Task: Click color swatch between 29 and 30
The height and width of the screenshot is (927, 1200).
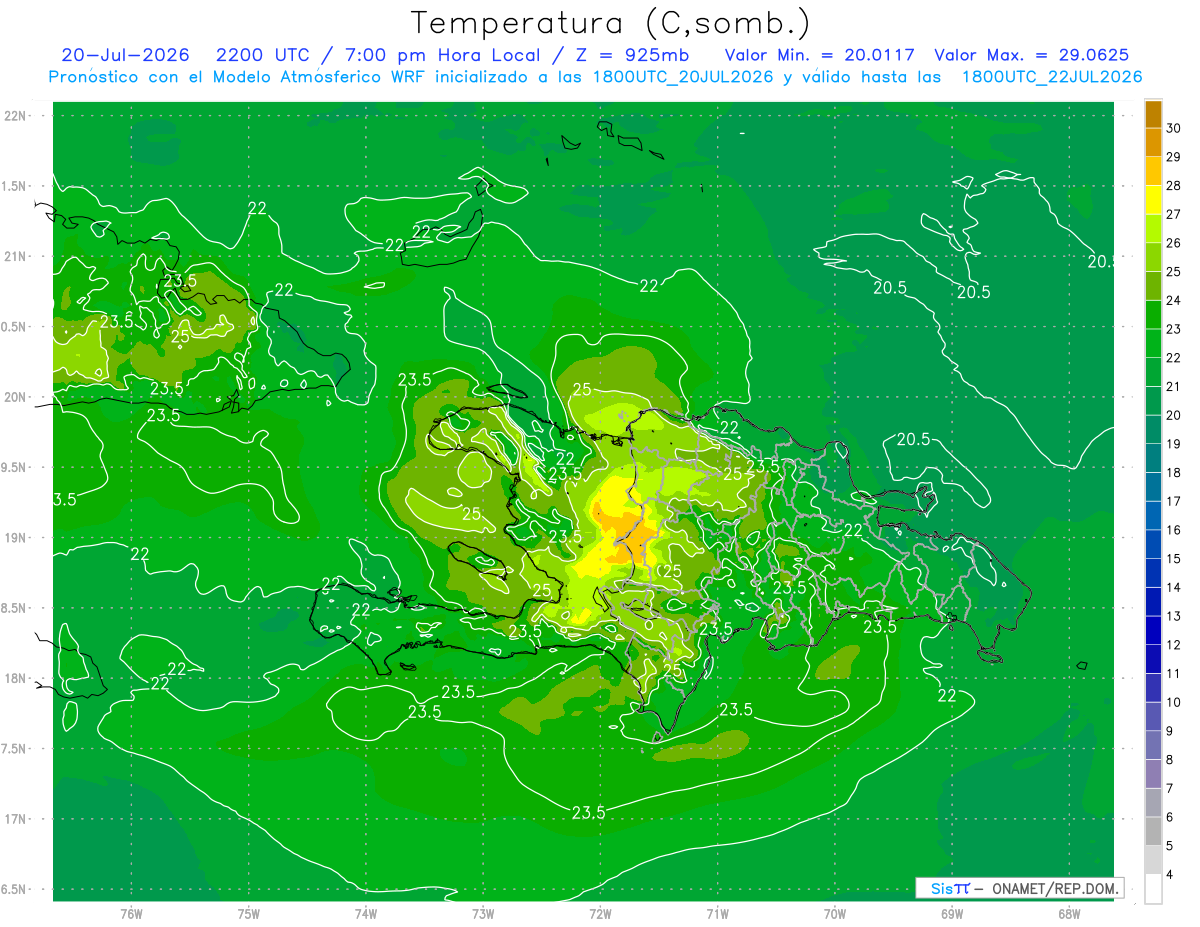Action: click(x=1153, y=142)
